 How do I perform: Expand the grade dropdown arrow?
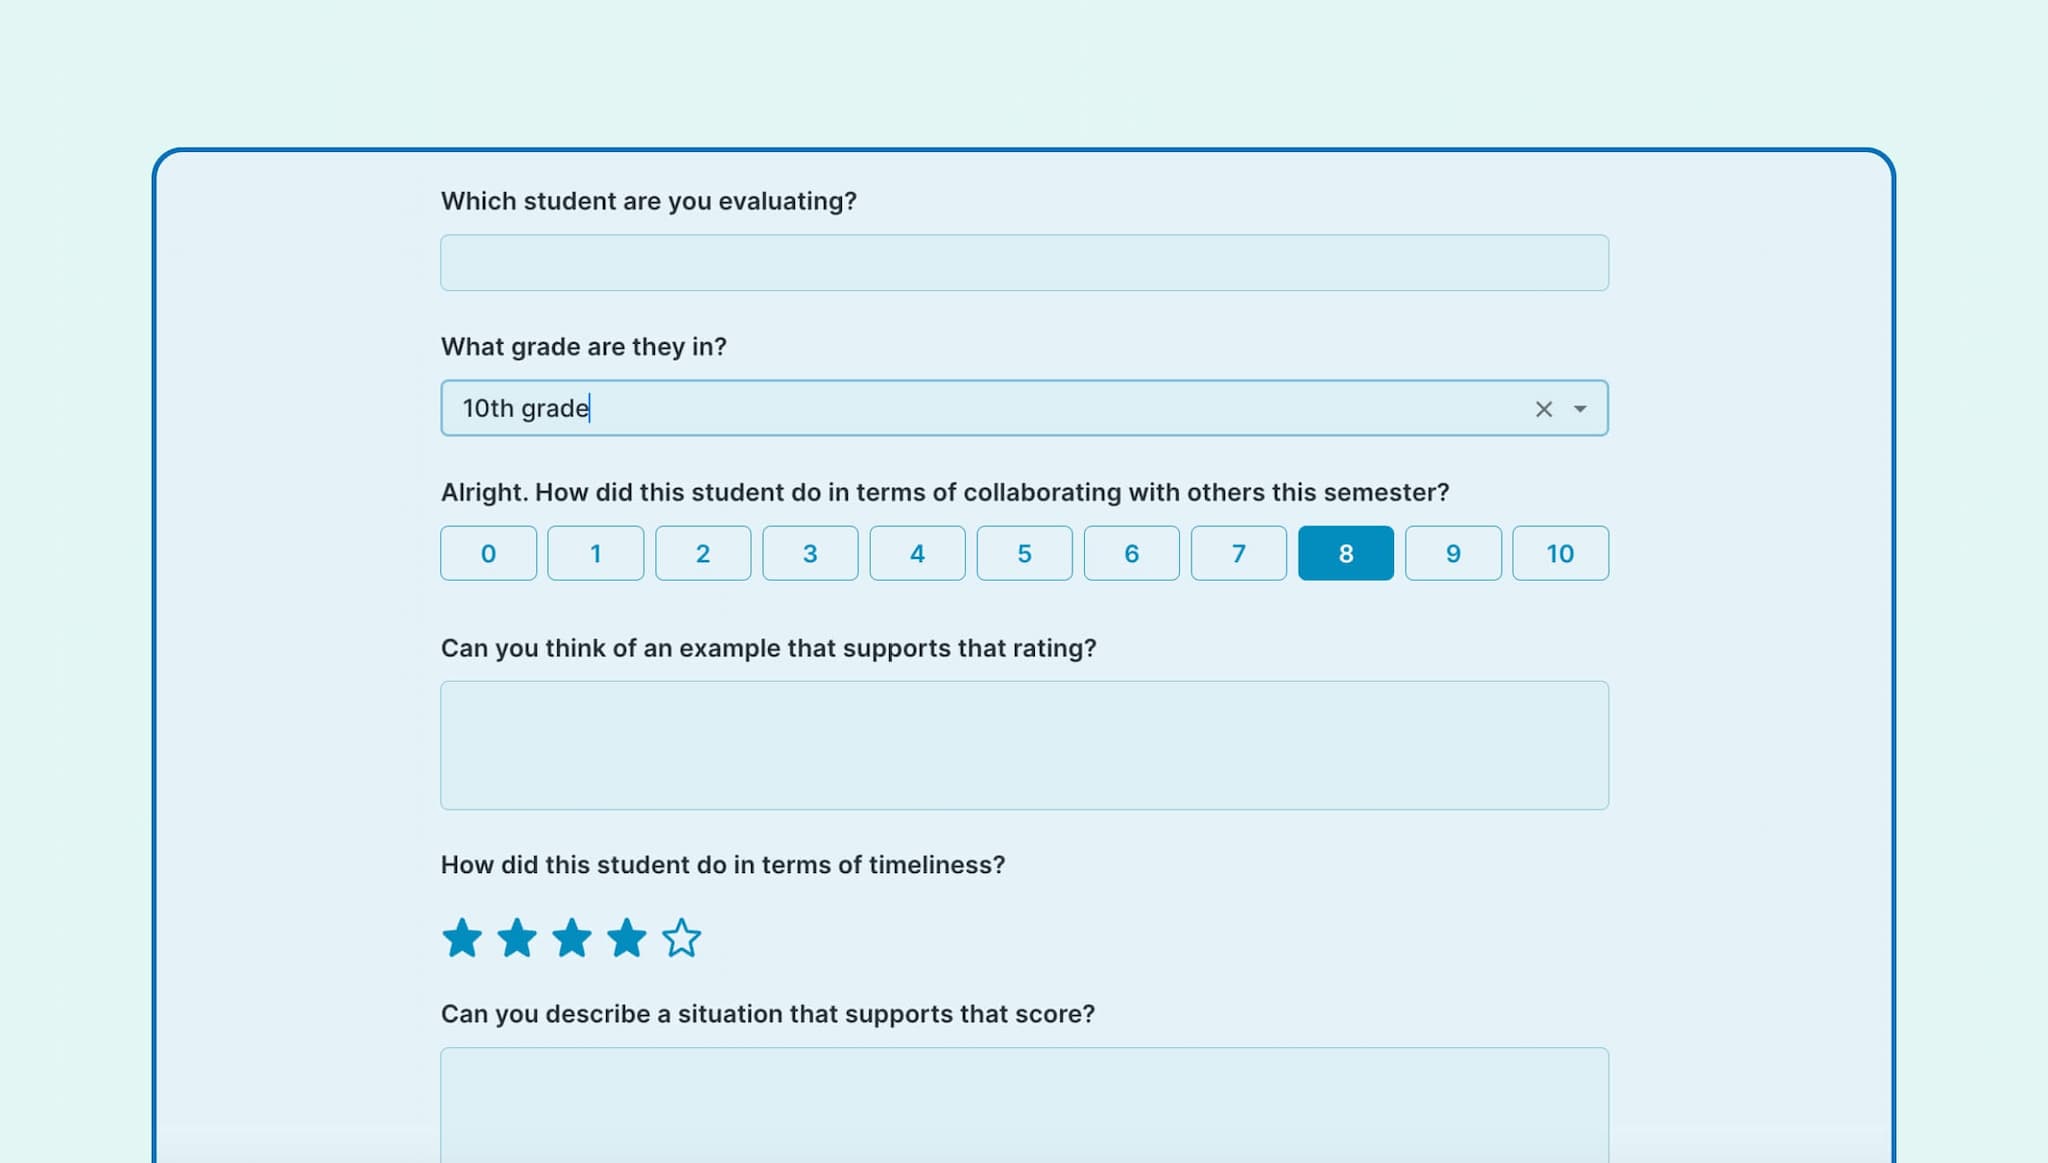(1580, 409)
